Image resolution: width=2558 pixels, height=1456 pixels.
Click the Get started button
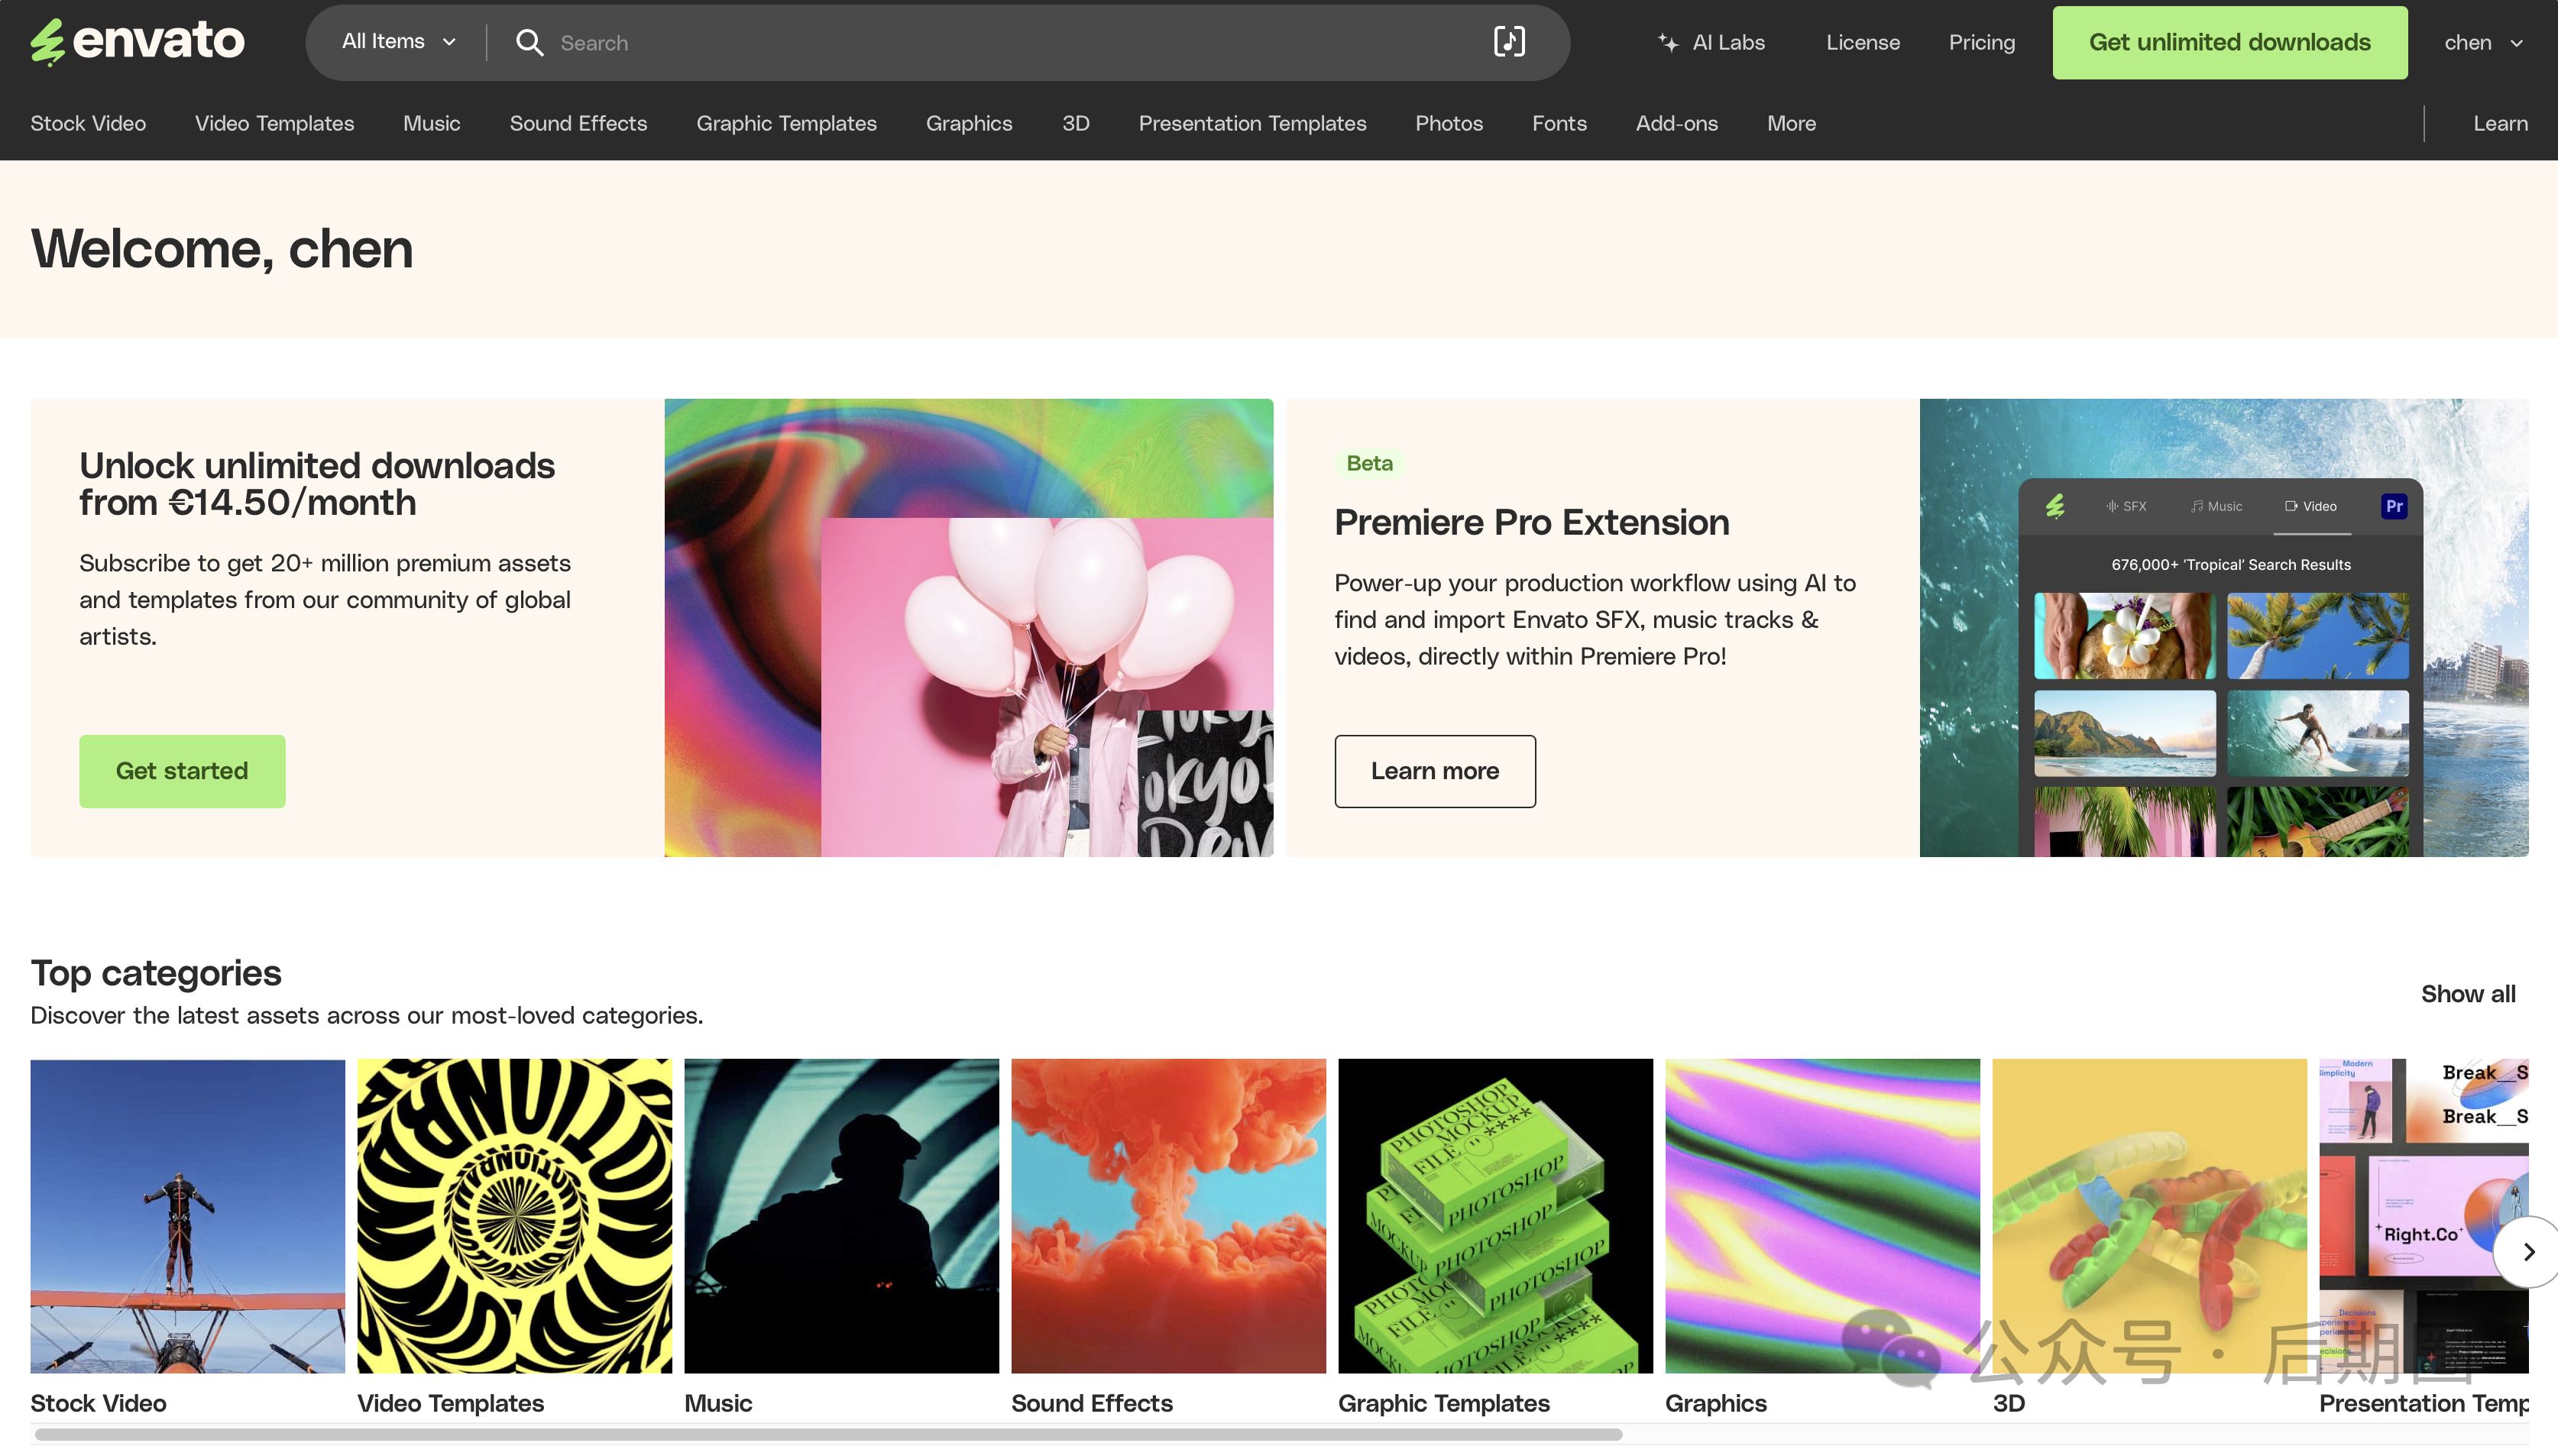tap(182, 771)
